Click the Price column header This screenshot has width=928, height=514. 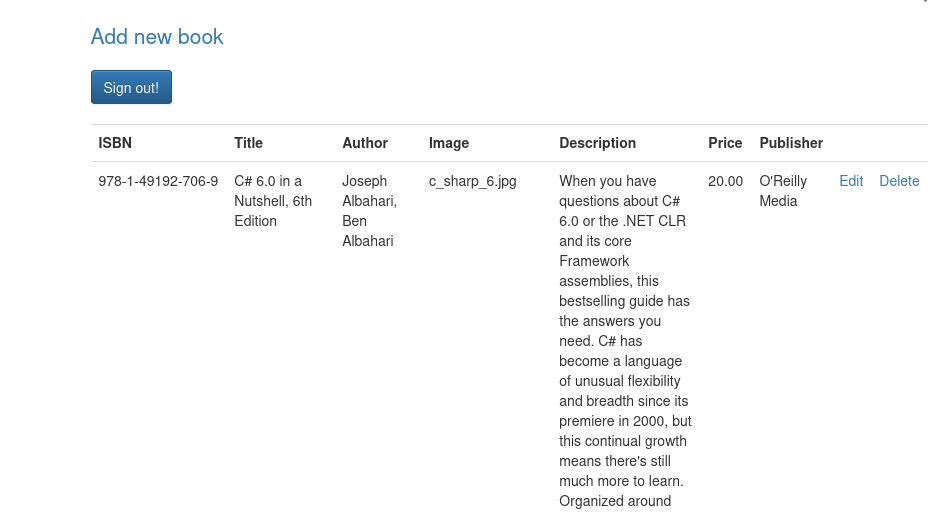pyautogui.click(x=725, y=143)
